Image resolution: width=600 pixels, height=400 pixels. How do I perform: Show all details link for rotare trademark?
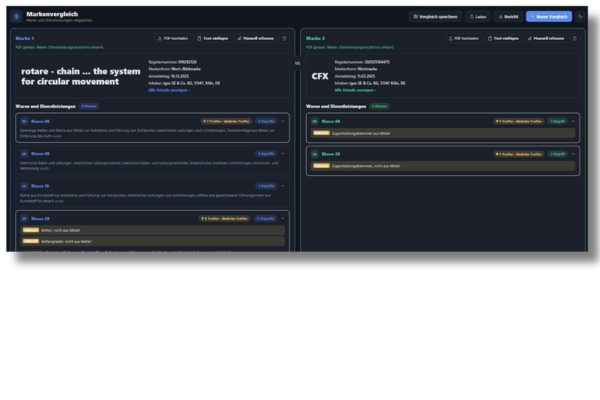[x=169, y=90]
